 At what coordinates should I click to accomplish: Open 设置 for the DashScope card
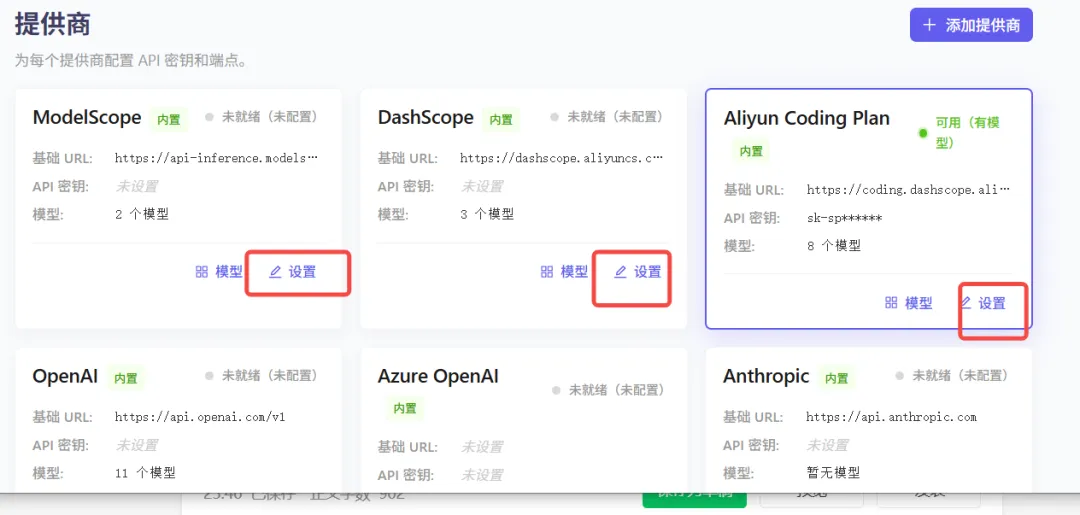click(x=638, y=272)
